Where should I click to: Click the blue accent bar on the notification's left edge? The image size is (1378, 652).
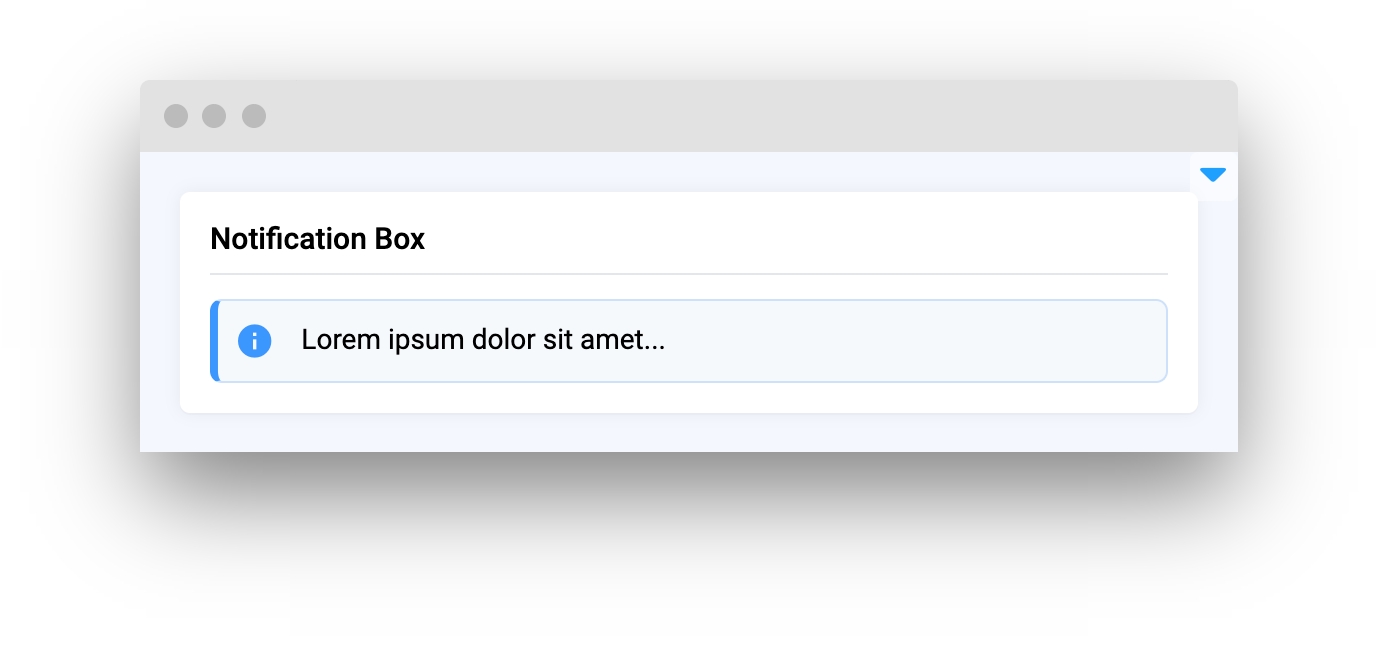click(214, 341)
